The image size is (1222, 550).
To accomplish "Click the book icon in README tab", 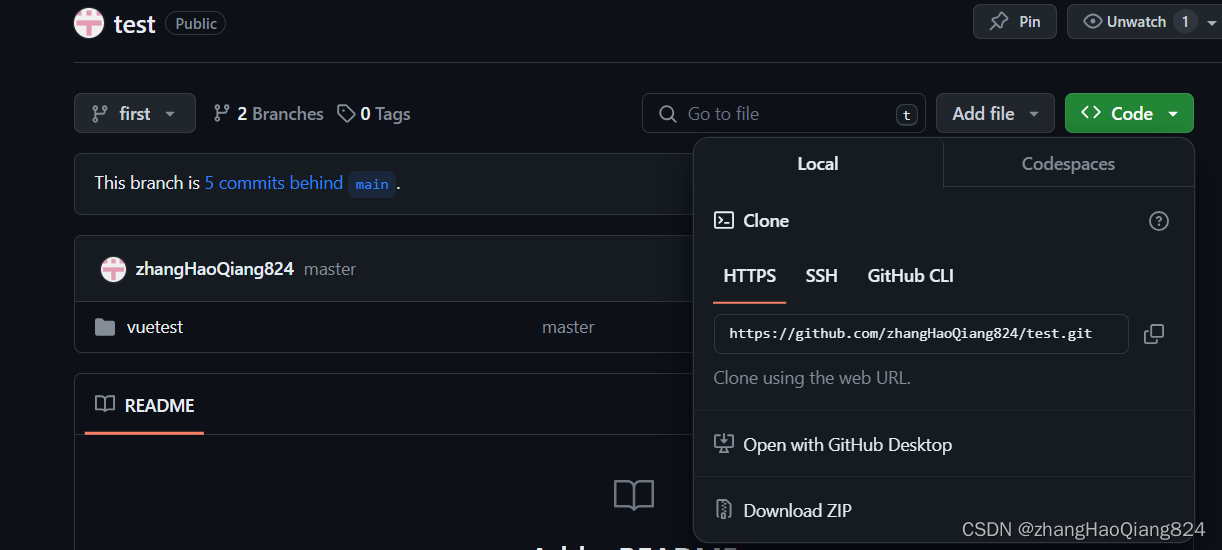I will click(x=105, y=405).
